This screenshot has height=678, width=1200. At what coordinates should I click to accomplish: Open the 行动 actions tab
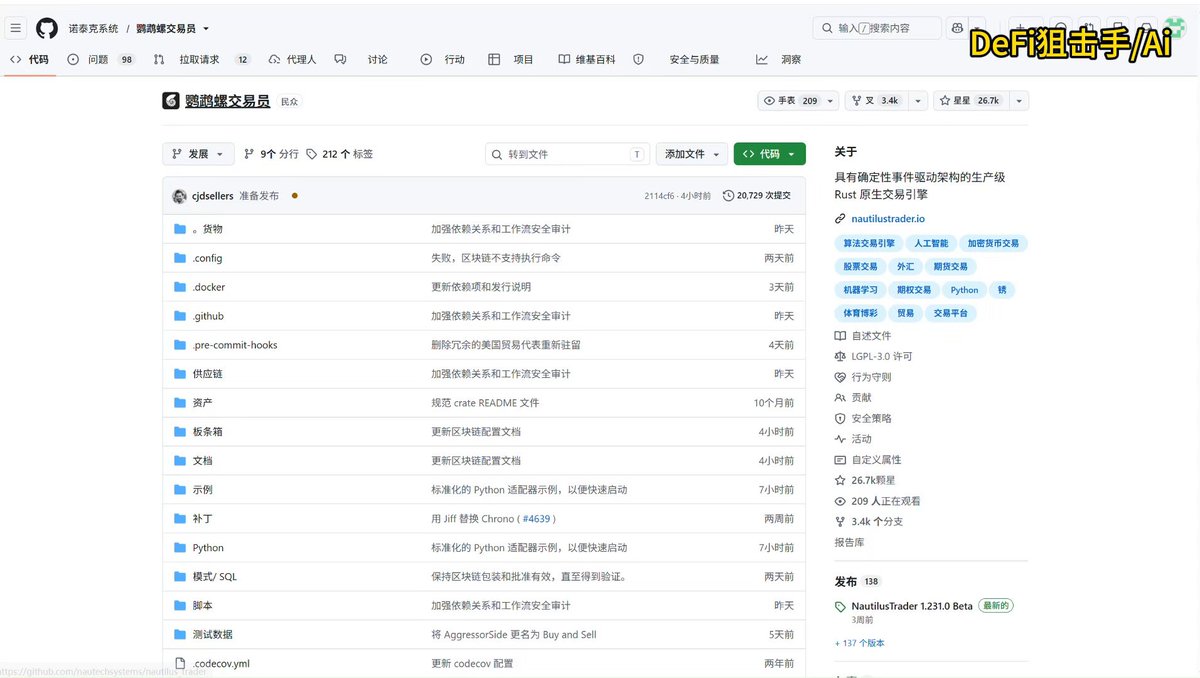[x=443, y=60]
